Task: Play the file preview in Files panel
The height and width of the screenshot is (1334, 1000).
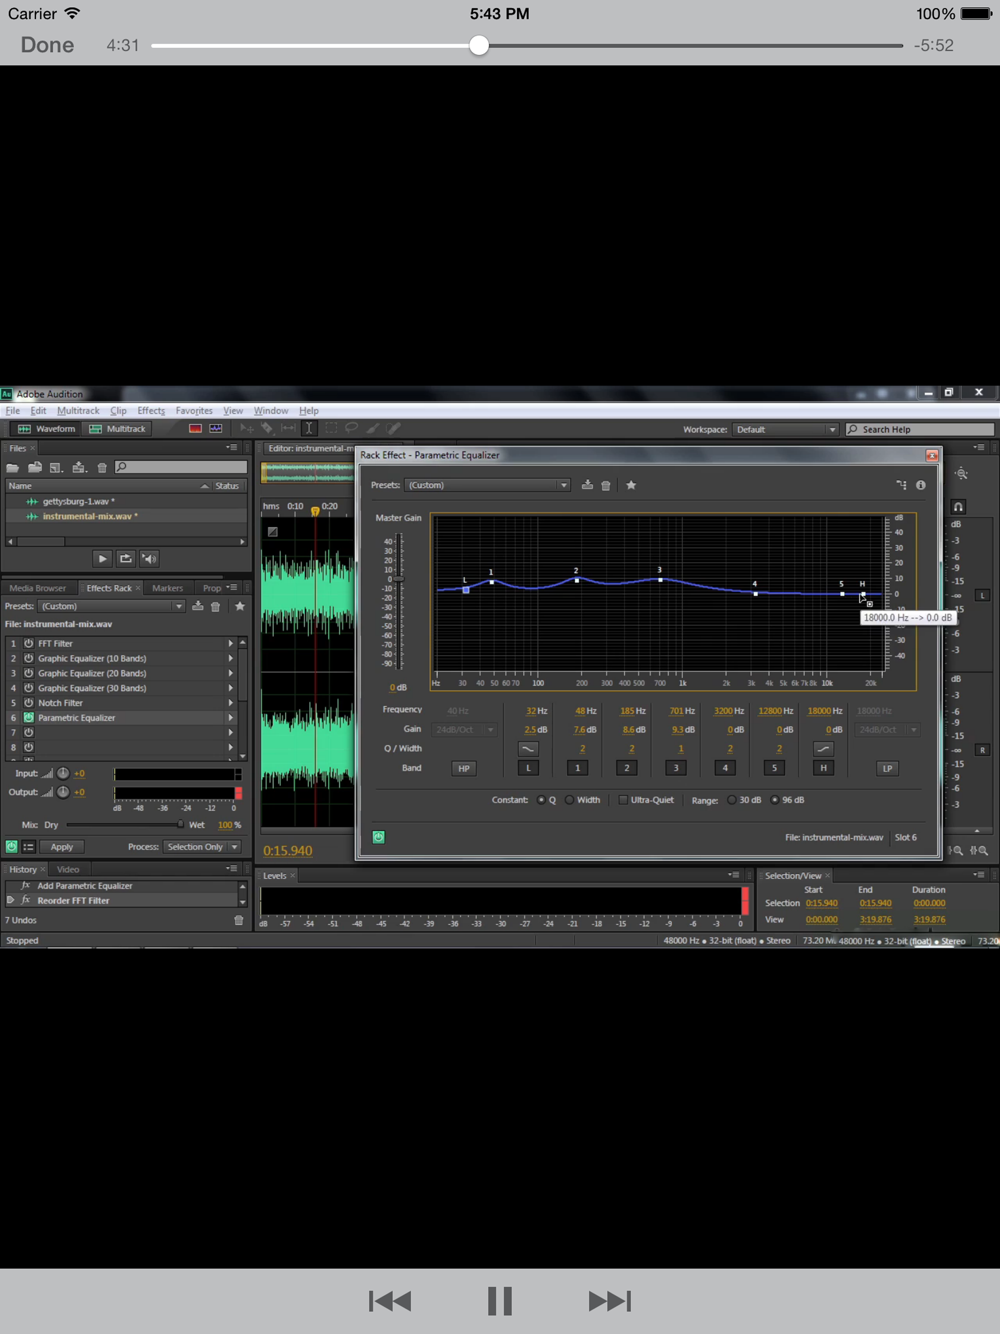Action: click(x=102, y=559)
